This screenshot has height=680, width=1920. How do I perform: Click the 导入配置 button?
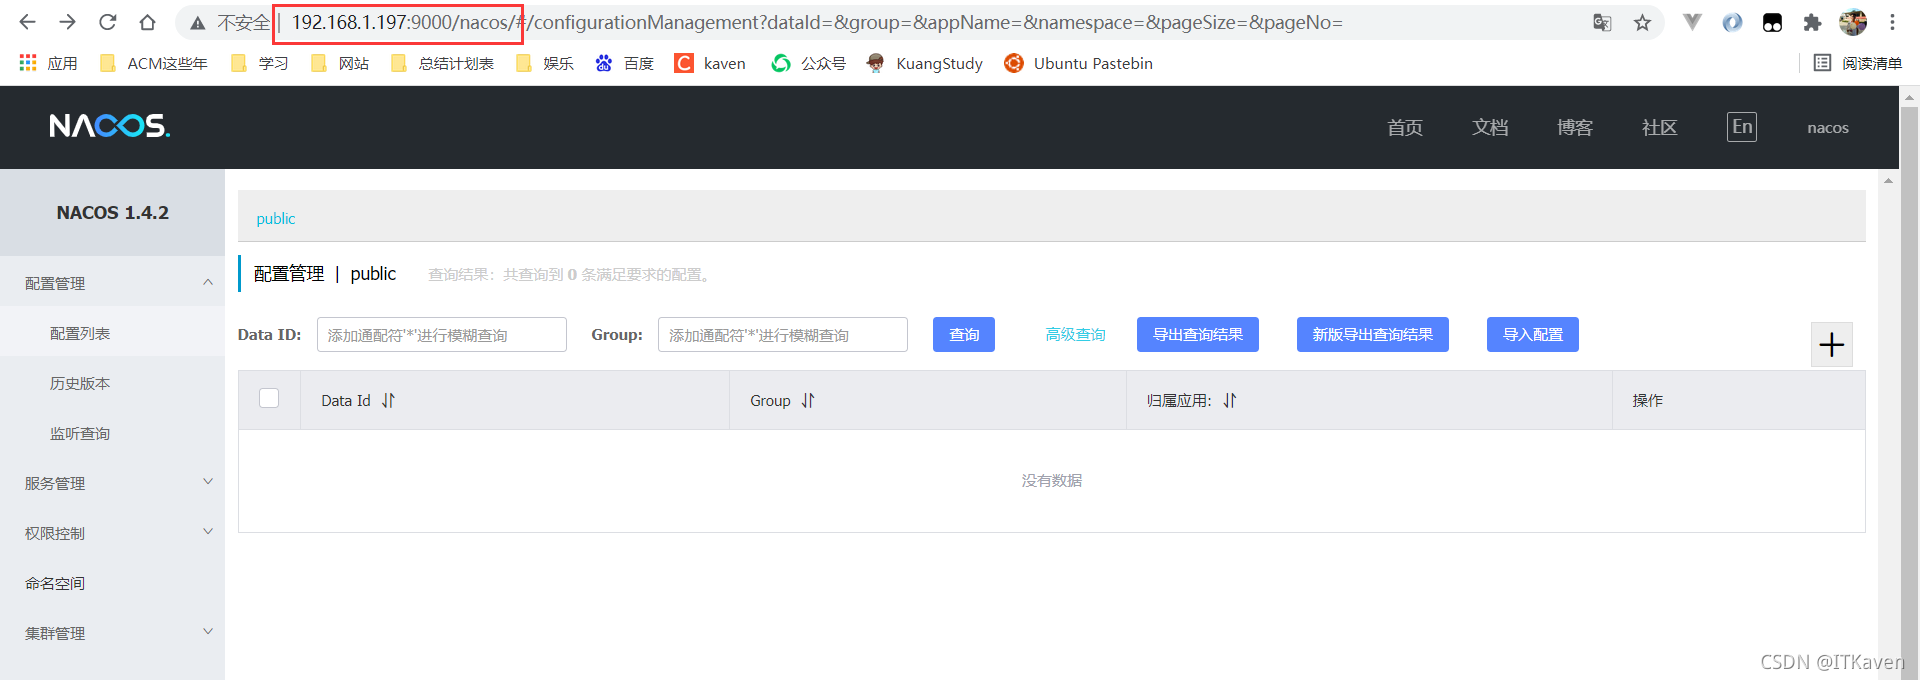[1533, 334]
